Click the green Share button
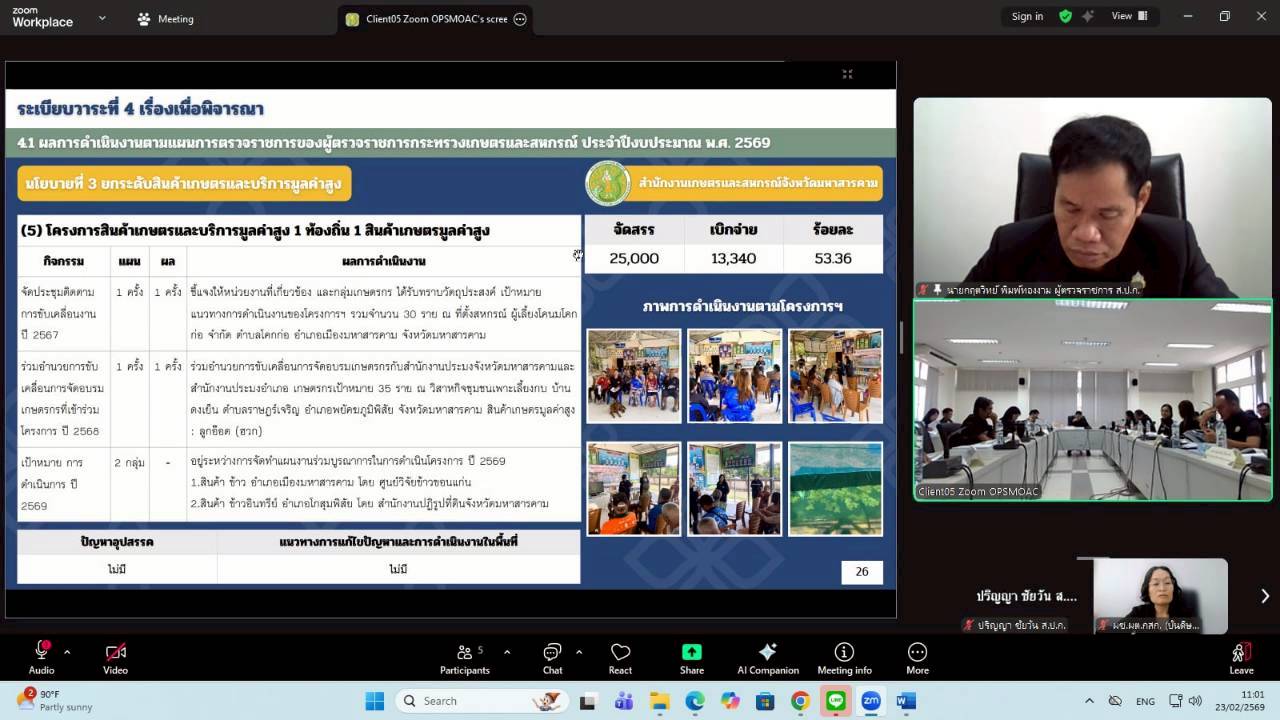Screen dimensions: 1280x720 pos(691,657)
